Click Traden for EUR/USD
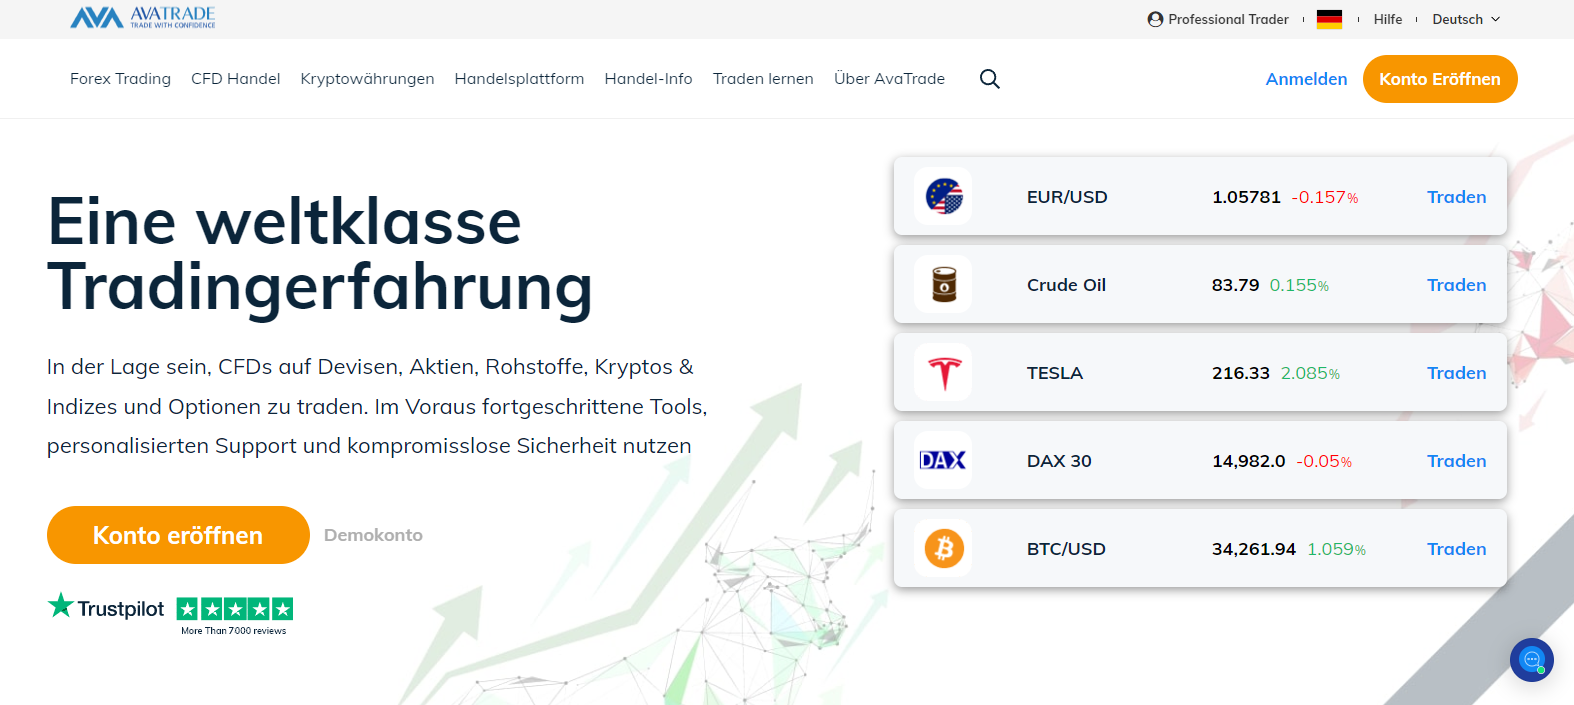Screen dimensions: 1574x705 point(1456,197)
